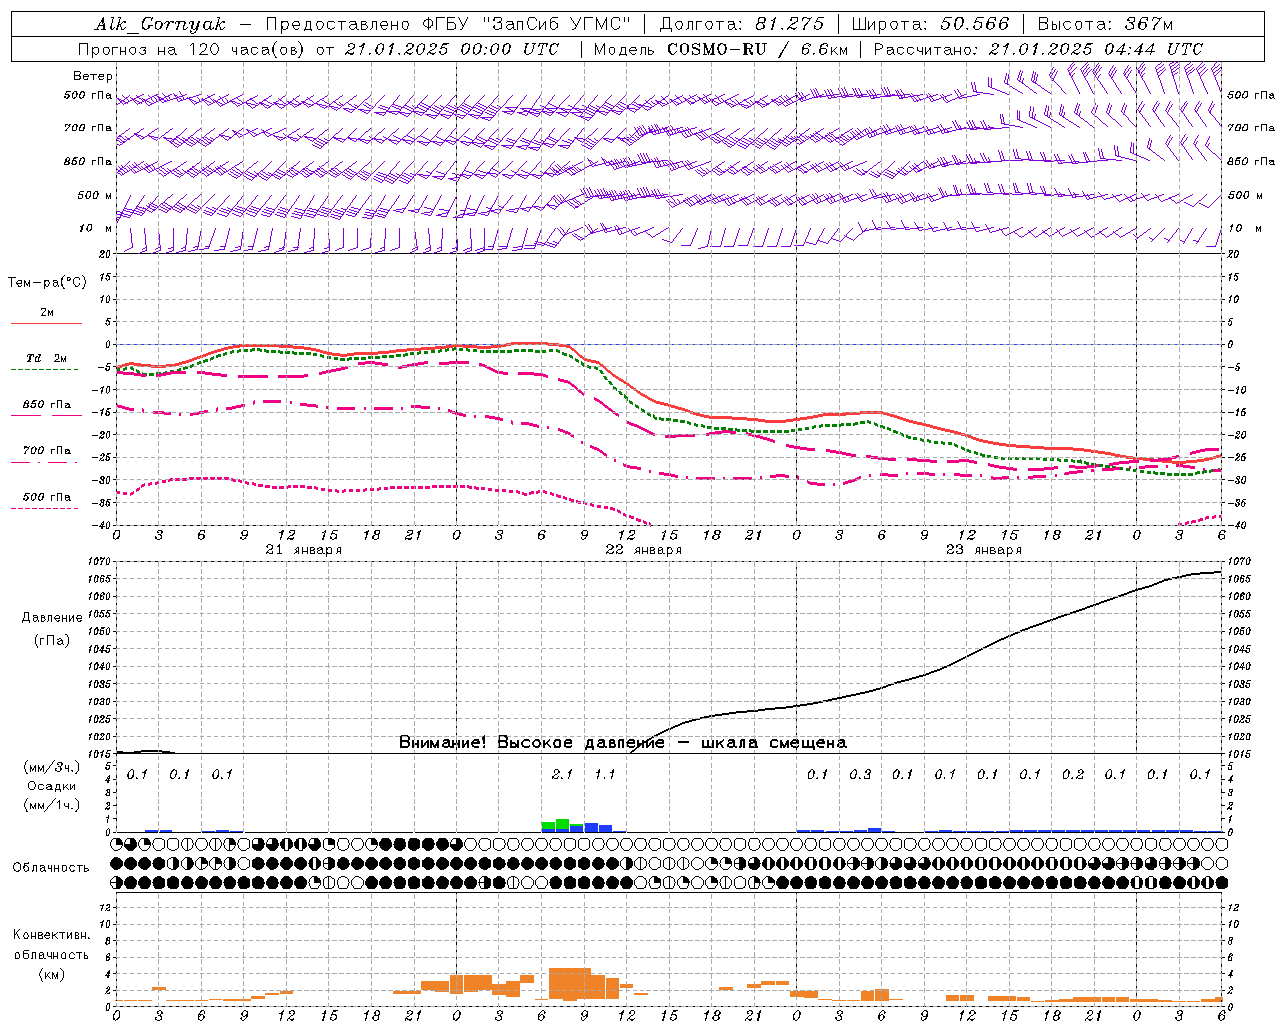The height and width of the screenshot is (1024, 1280).
Task: Select the calculated time 21.01.2025 04:44 UTC
Action: pyautogui.click(x=1096, y=49)
